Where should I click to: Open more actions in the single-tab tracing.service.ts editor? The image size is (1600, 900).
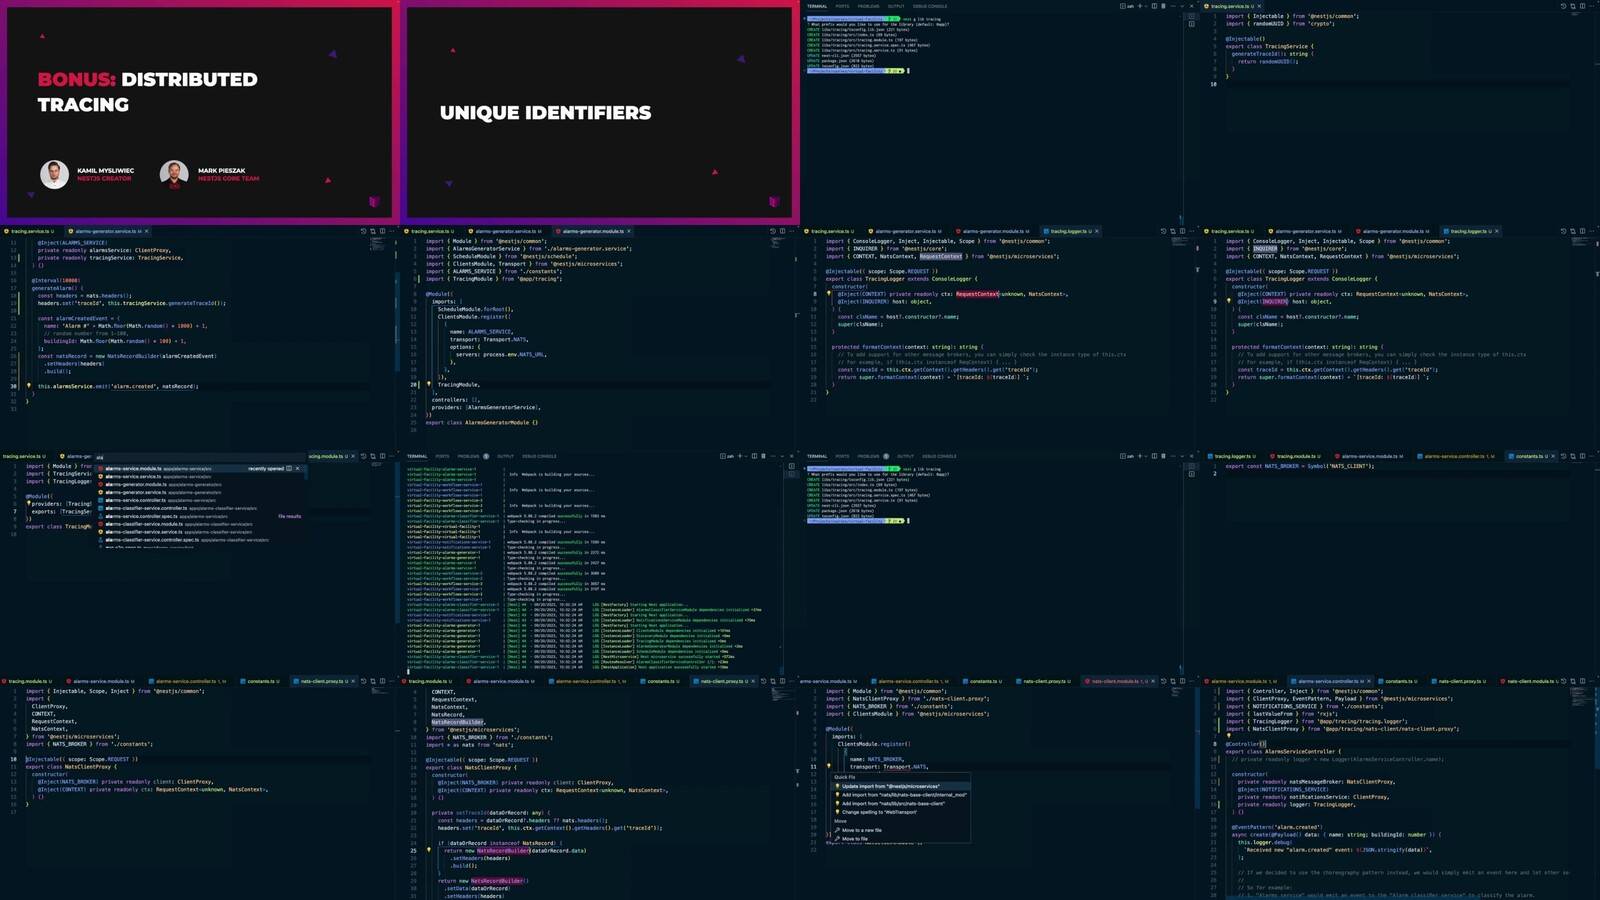[1592, 6]
